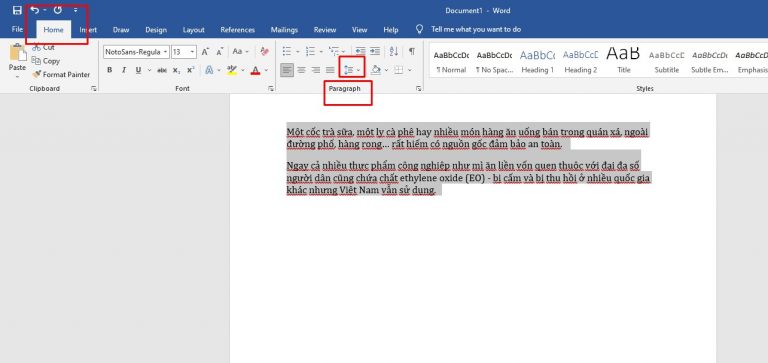Toggle bold formatting

(110, 70)
